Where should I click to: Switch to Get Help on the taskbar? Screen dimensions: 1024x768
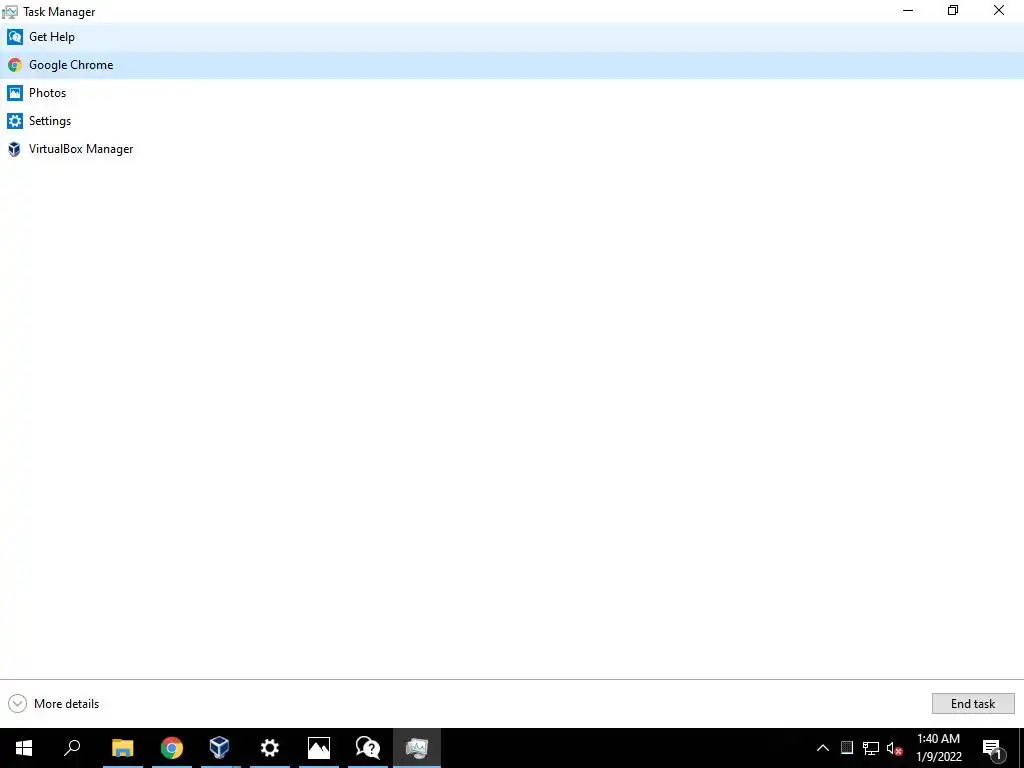(x=368, y=748)
